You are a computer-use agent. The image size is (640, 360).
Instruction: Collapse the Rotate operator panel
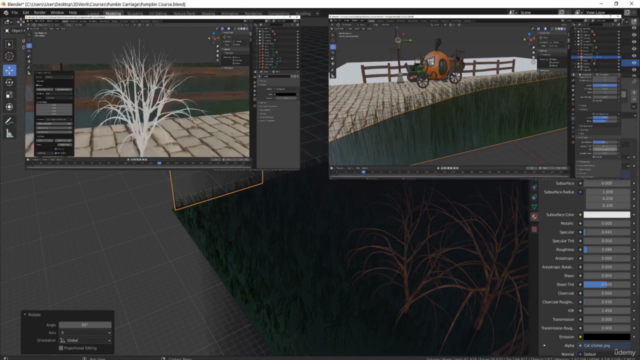tap(25, 315)
